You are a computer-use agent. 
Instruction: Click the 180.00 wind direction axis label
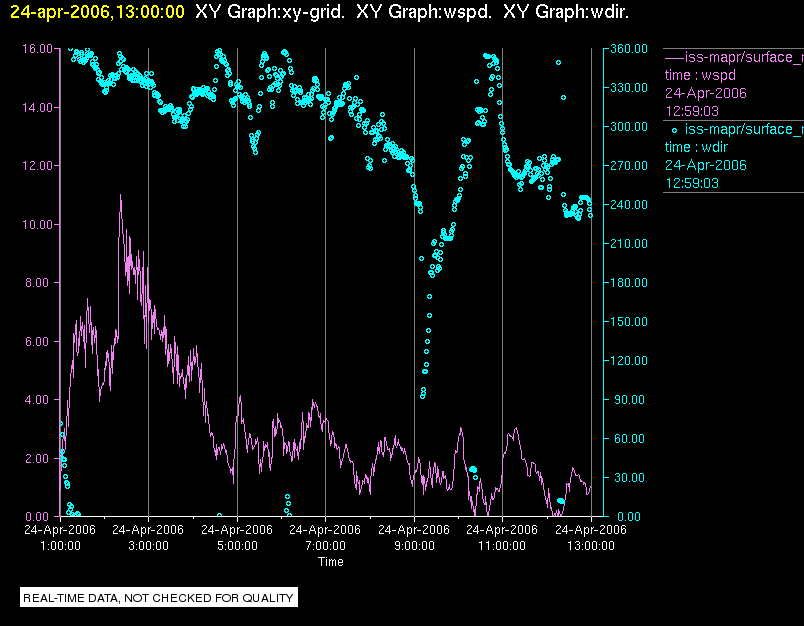coord(629,282)
